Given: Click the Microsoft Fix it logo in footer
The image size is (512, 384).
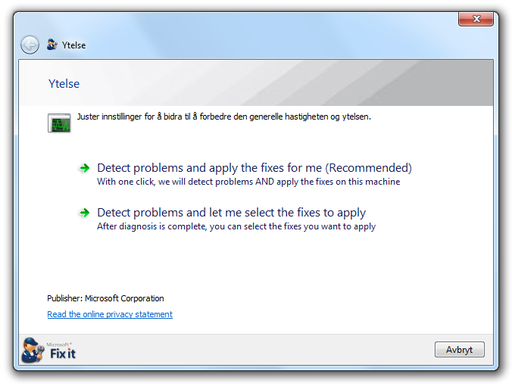Looking at the screenshot, I should [49, 350].
